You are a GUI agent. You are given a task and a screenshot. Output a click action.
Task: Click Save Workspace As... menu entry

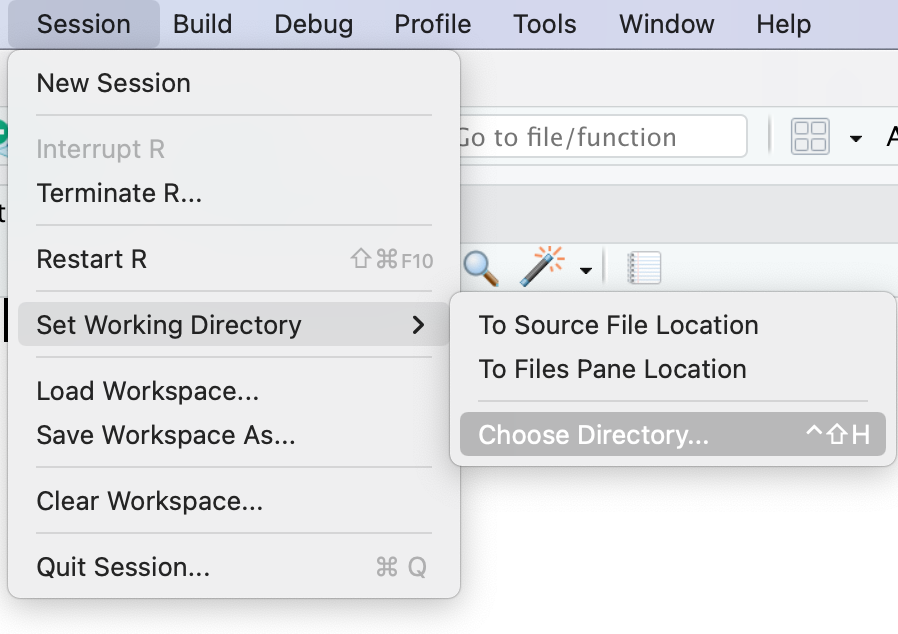[x=166, y=435]
